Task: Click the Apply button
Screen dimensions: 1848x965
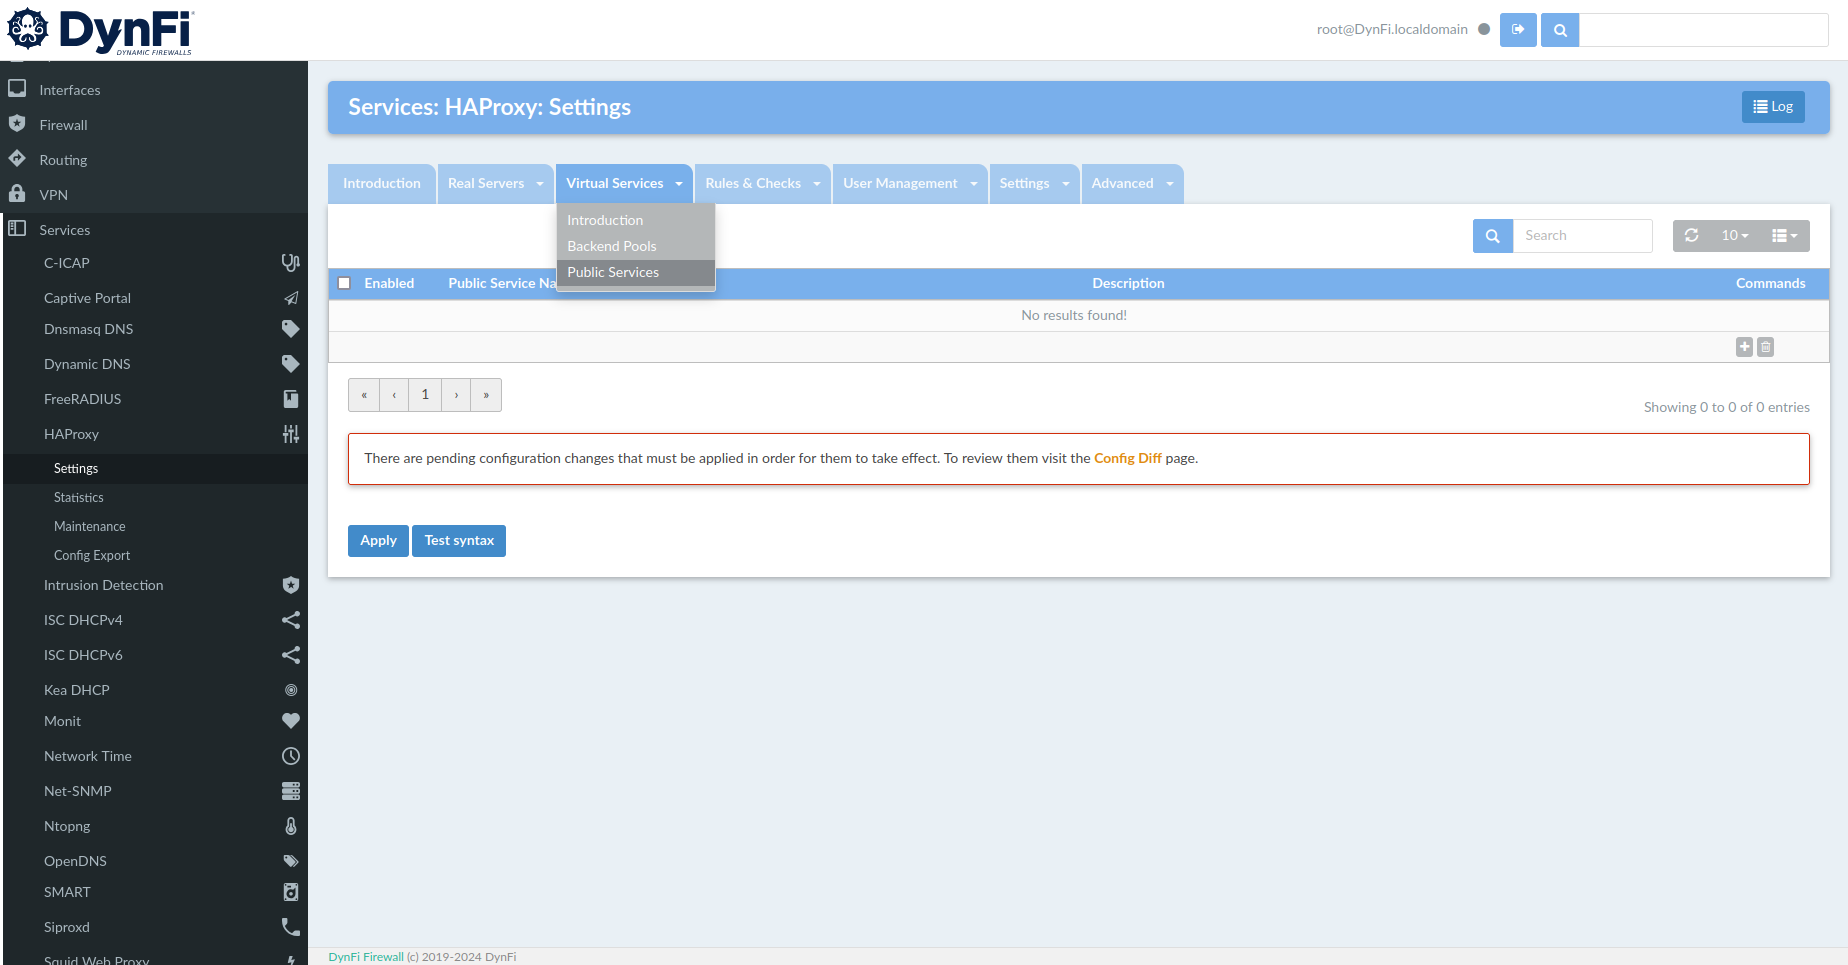Action: [x=378, y=541]
